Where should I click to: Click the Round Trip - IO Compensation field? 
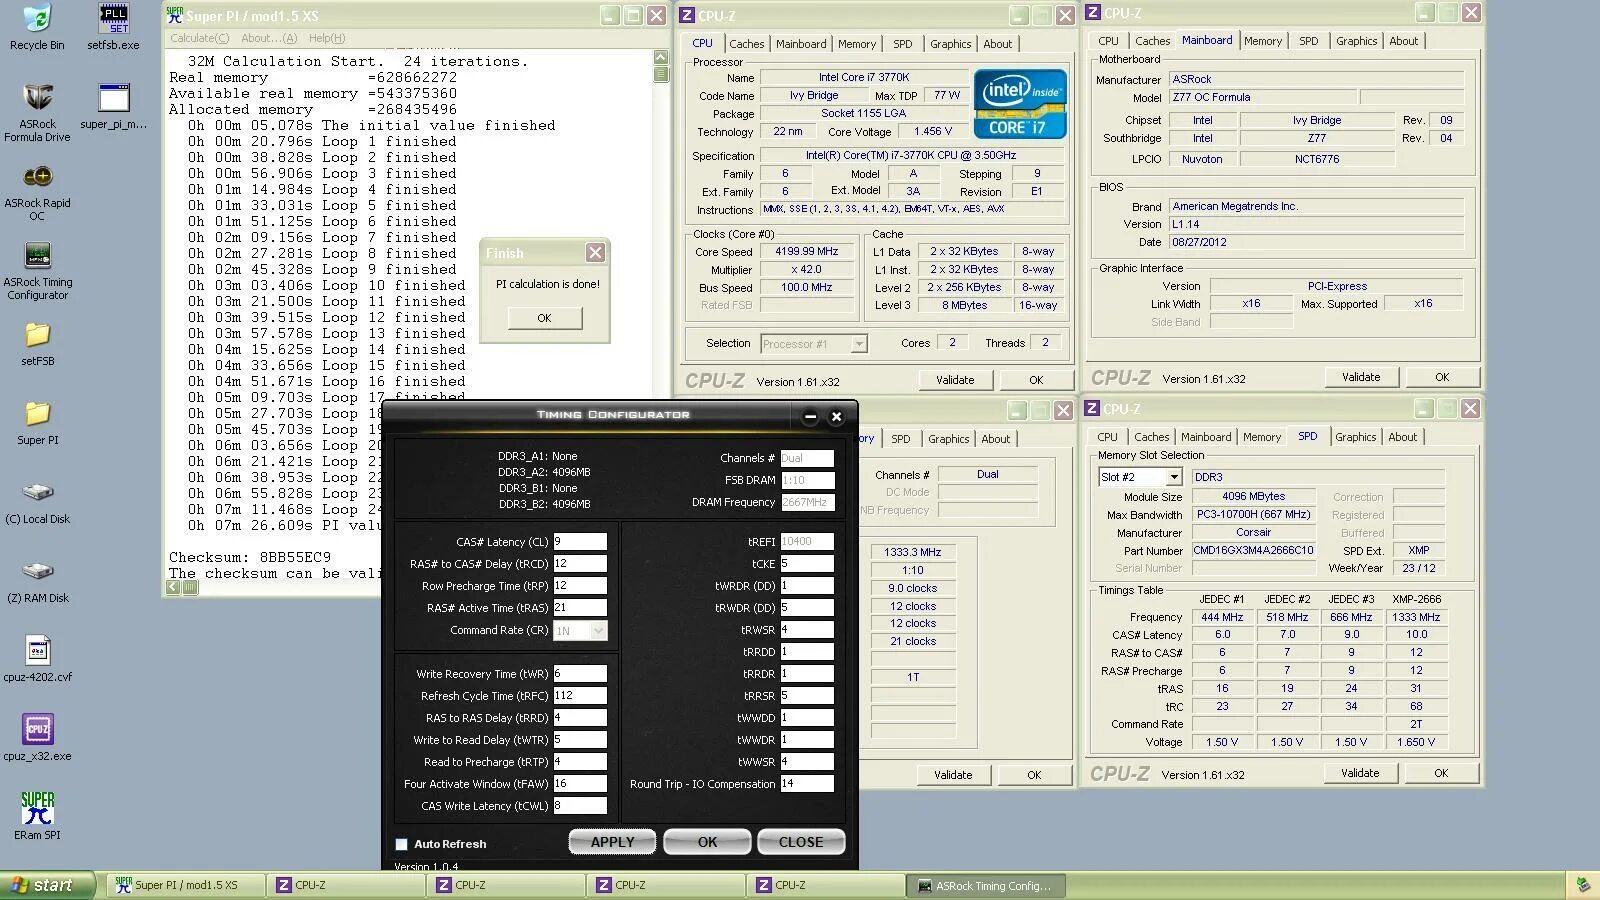(807, 783)
